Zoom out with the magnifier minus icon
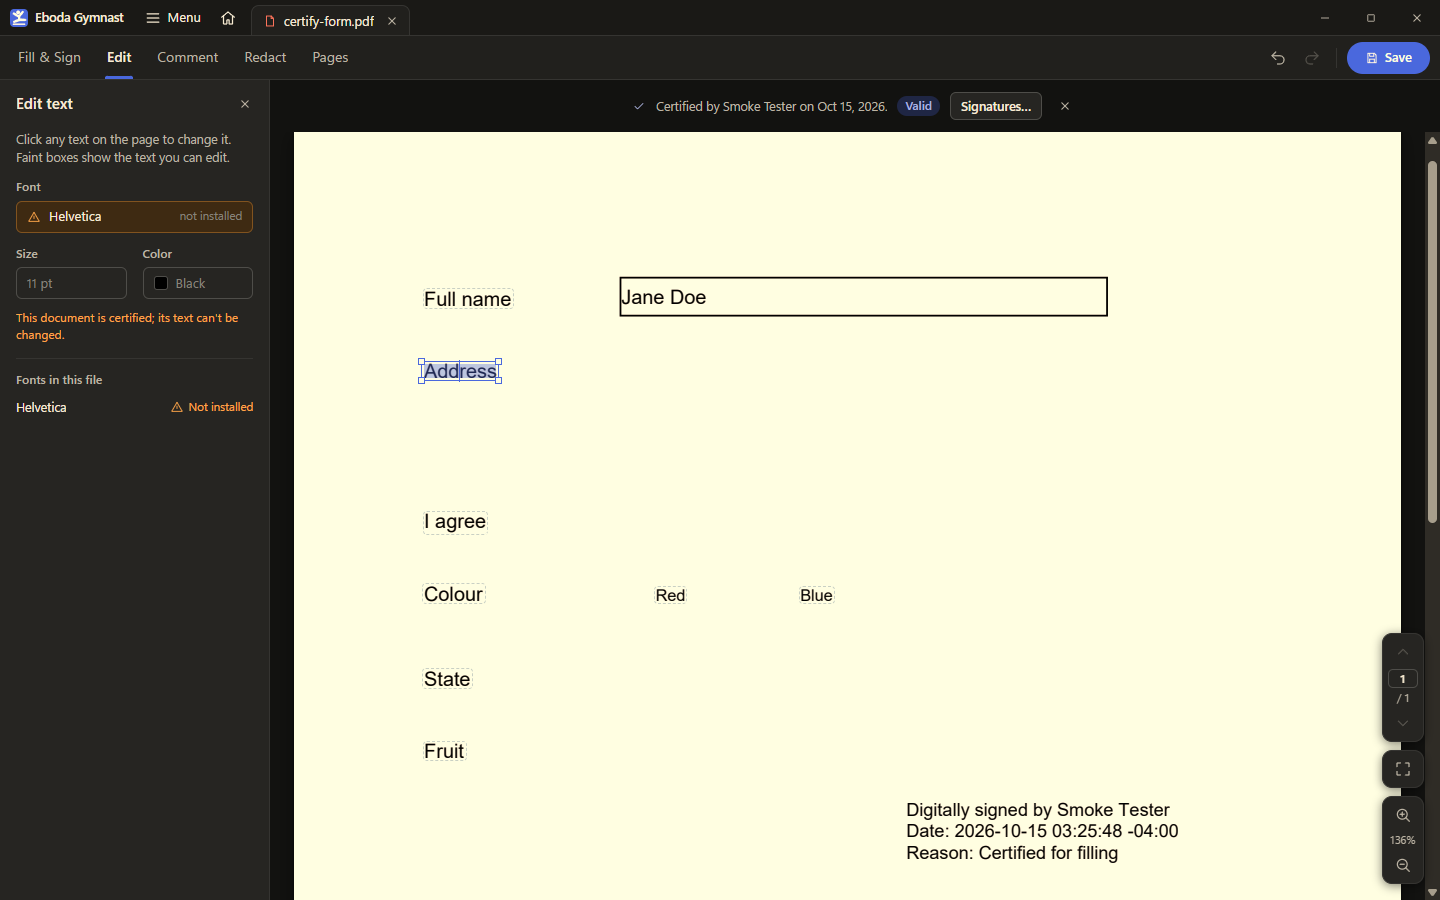The image size is (1440, 900). click(1403, 865)
